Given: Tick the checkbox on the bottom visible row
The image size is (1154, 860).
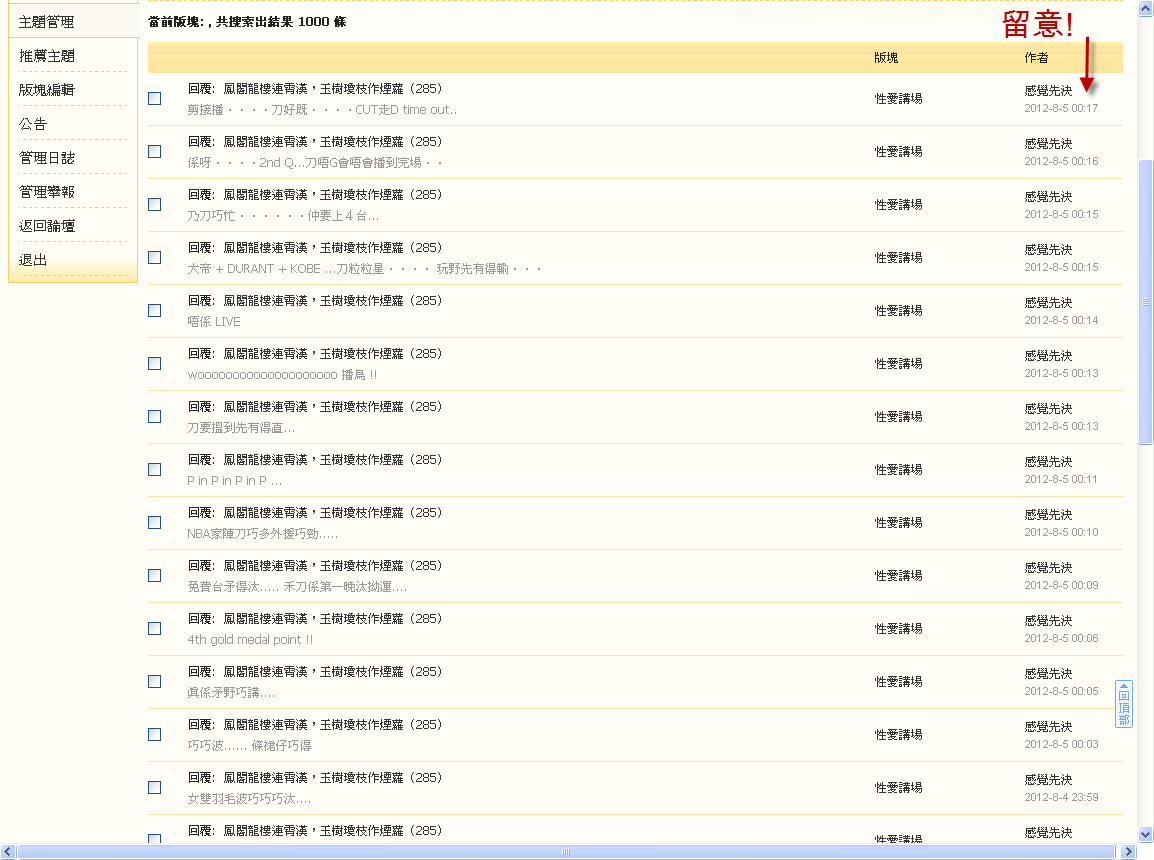Looking at the screenshot, I should click(154, 839).
